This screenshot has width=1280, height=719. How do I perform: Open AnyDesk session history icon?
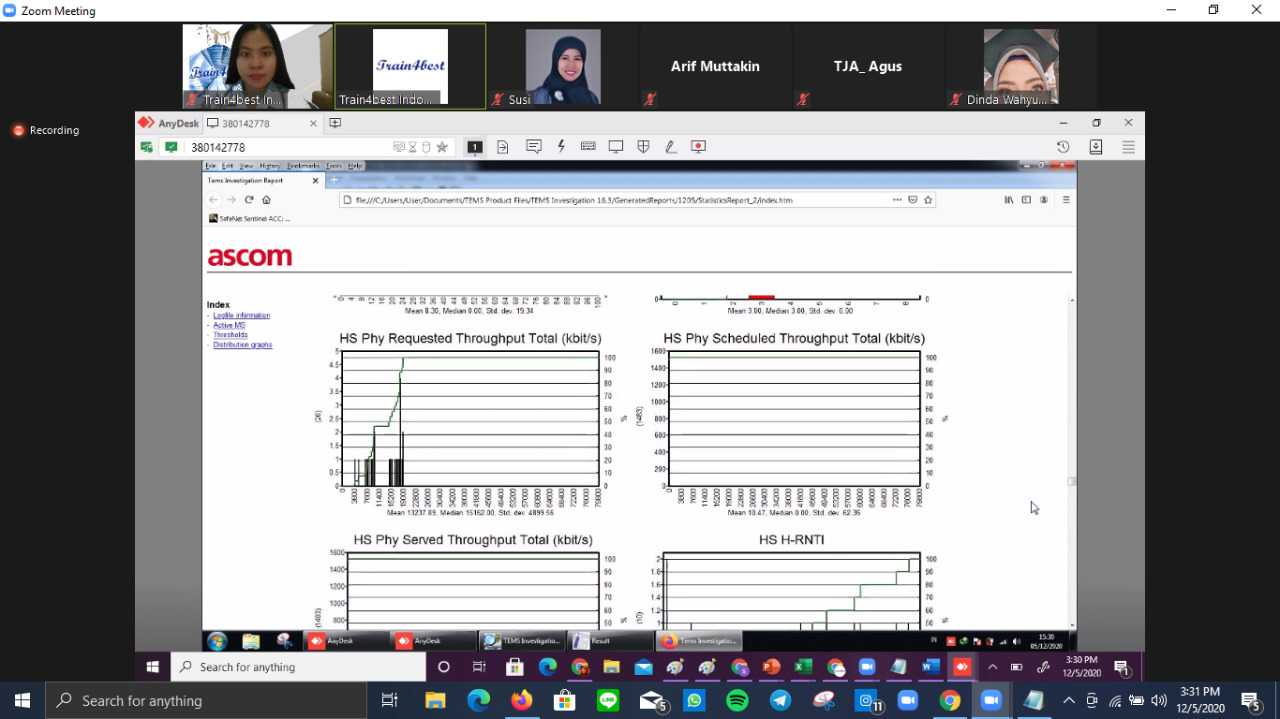pyautogui.click(x=1063, y=147)
